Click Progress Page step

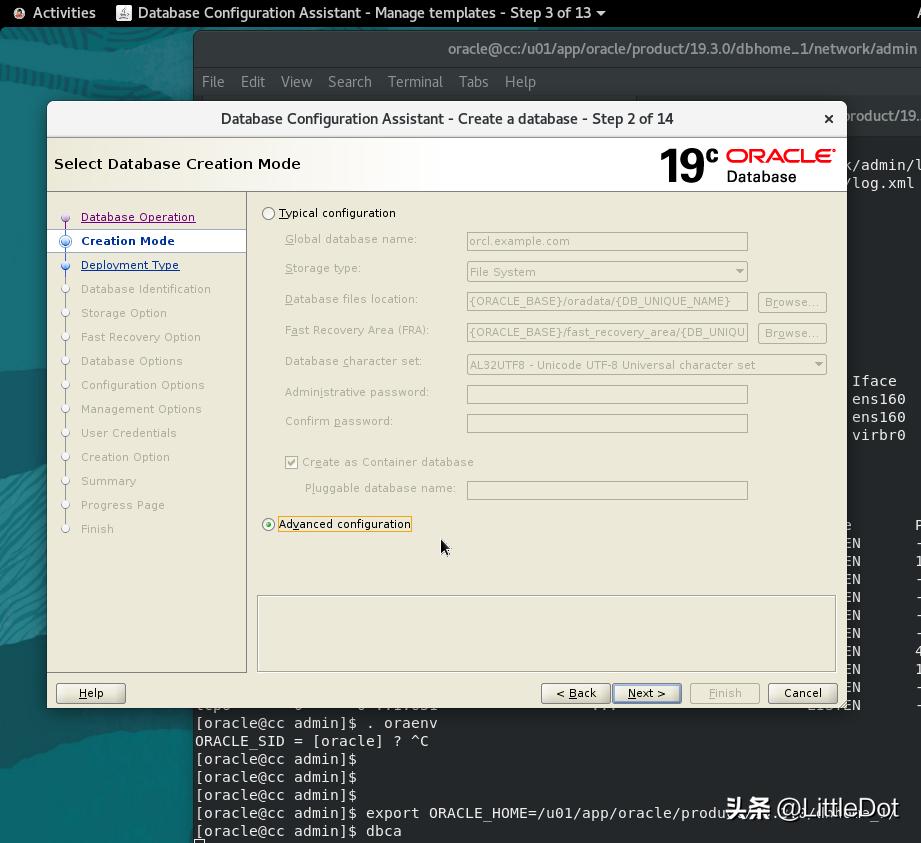point(123,505)
